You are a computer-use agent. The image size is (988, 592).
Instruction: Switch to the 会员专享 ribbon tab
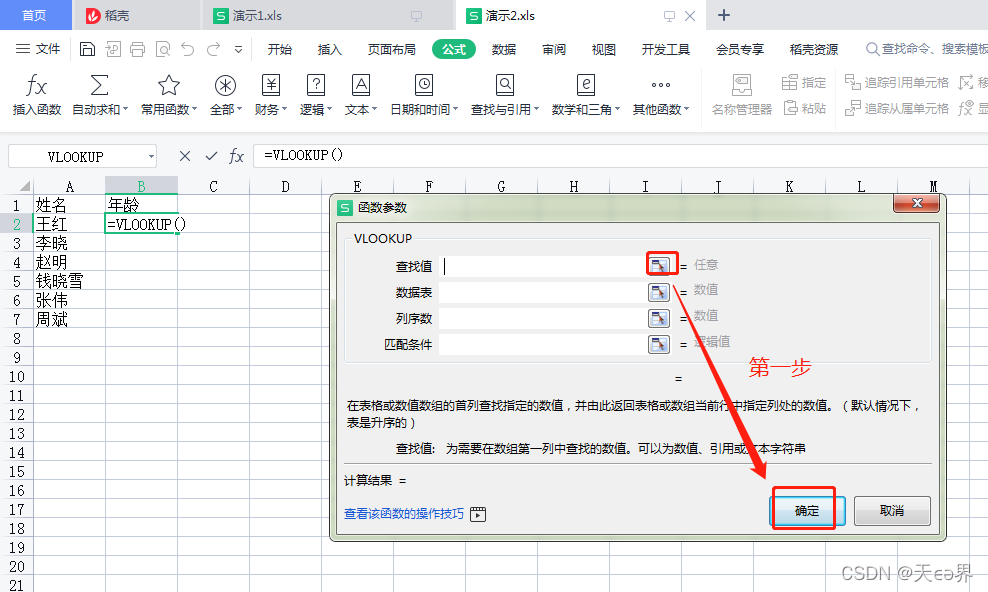[x=740, y=49]
